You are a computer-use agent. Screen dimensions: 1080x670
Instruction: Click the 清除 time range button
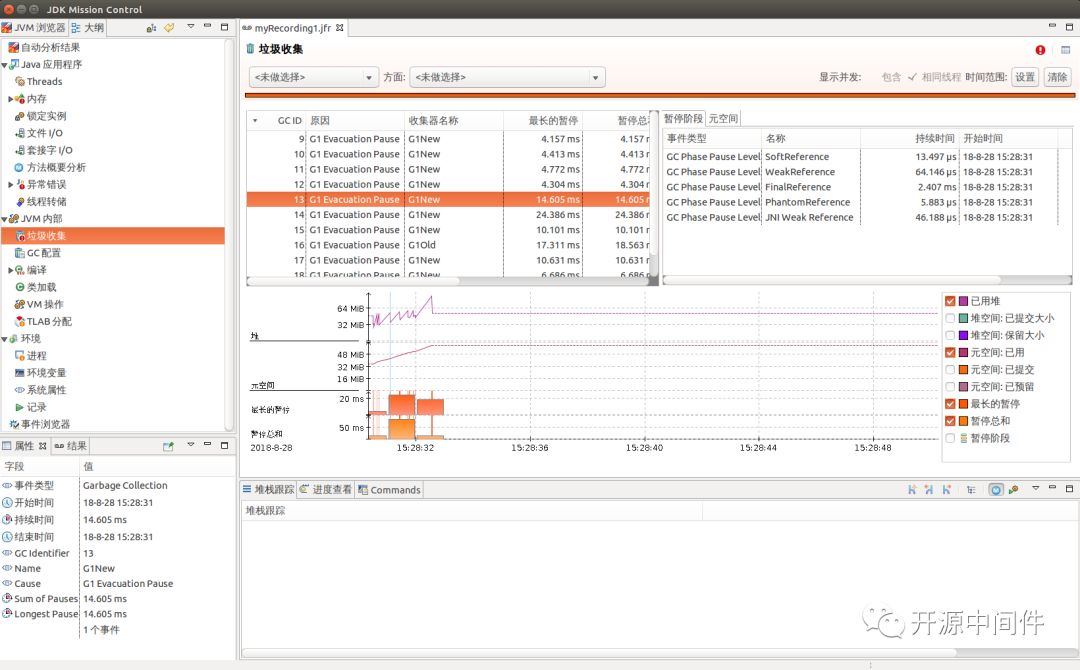[1057, 77]
